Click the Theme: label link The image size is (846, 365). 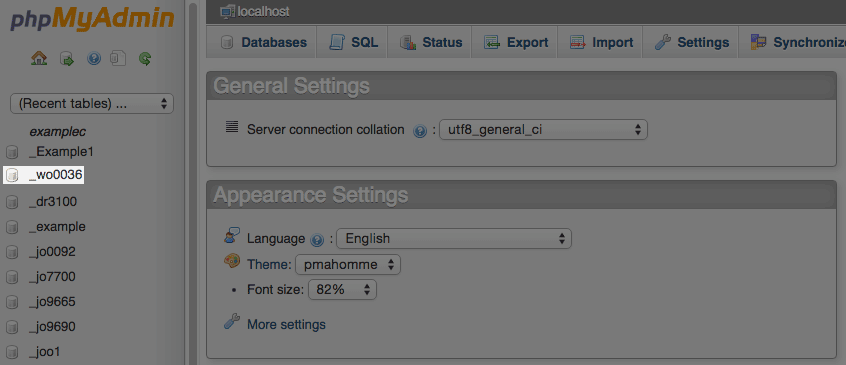(x=269, y=265)
